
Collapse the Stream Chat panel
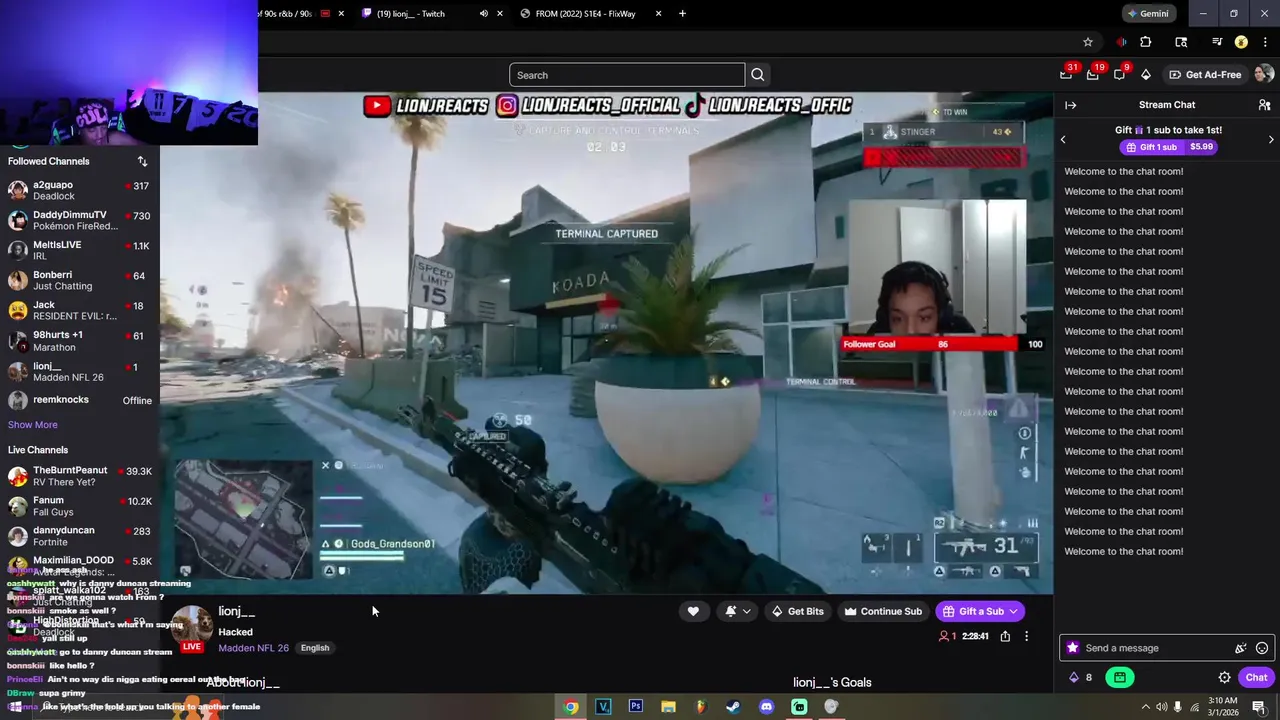[x=1070, y=105]
